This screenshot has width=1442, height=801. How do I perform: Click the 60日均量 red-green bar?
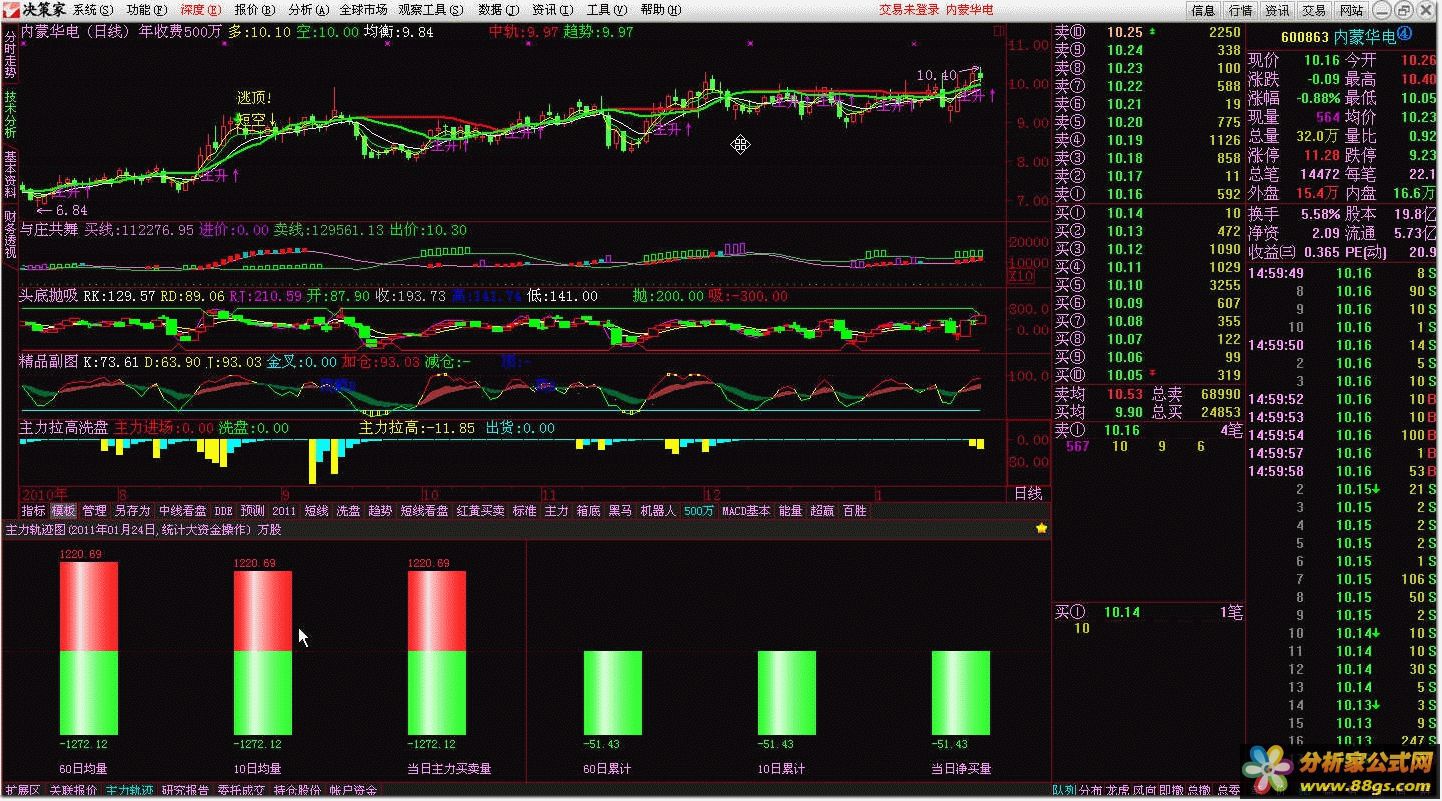[x=89, y=648]
